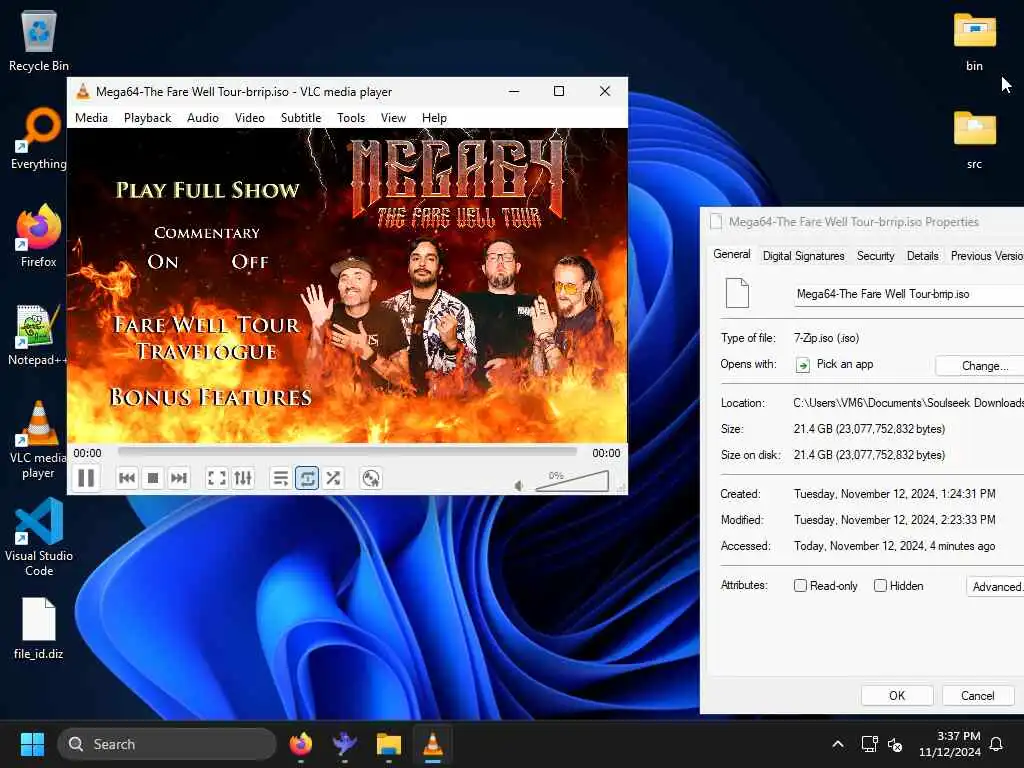1024x768 pixels.
Task: Show VLC extended settings
Action: (x=243, y=478)
